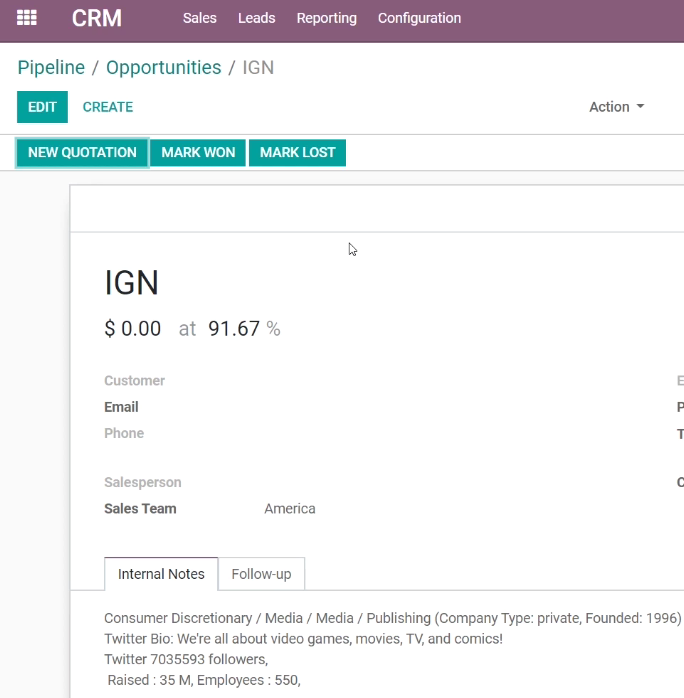Open the Sales menu
The width and height of the screenshot is (684, 698).
tap(199, 18)
